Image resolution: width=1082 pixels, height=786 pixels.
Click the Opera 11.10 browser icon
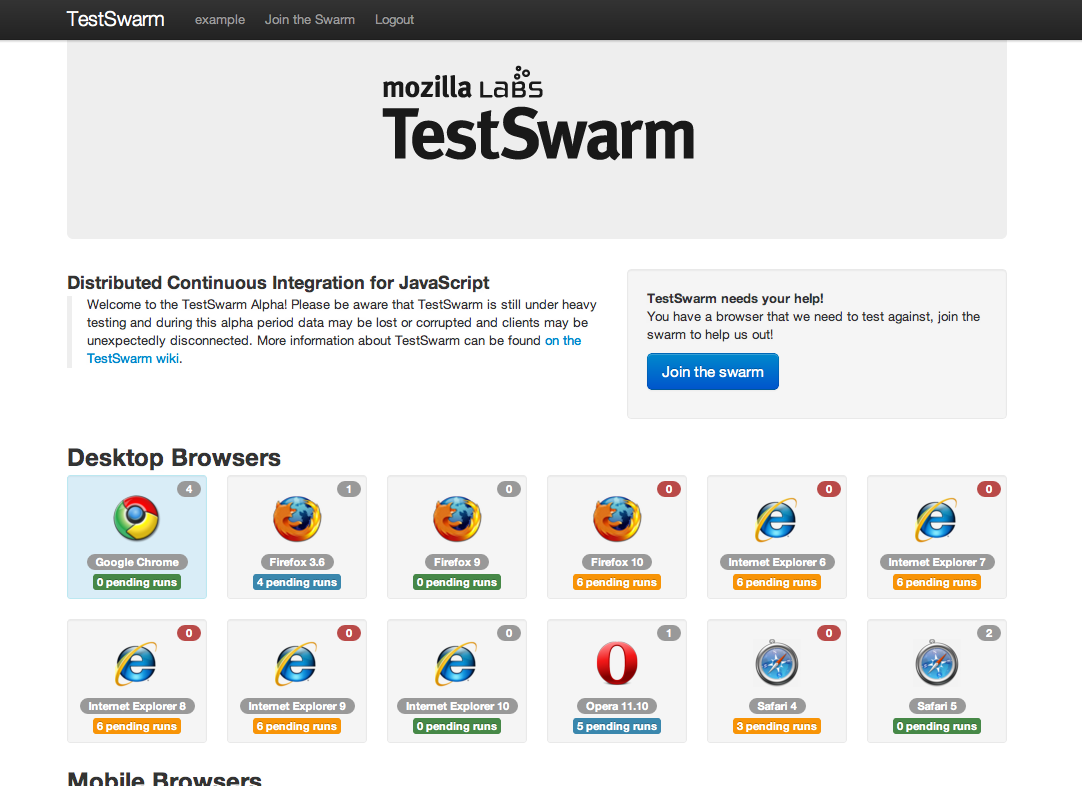point(617,663)
